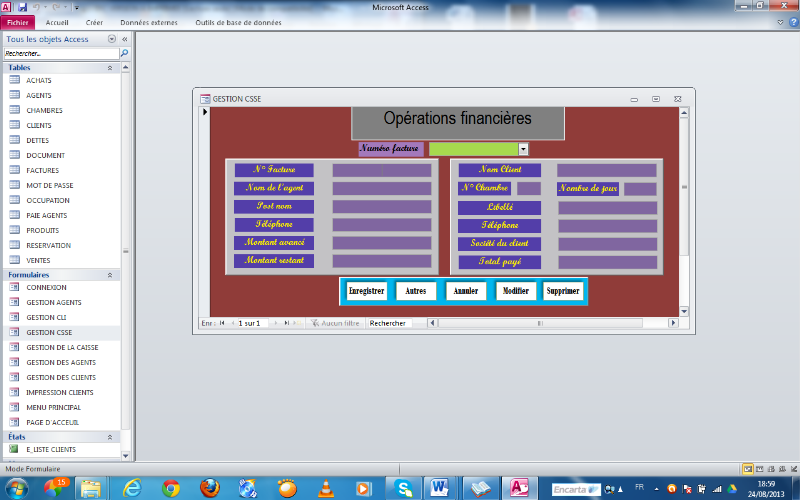Go to last record navigation icon

(x=287, y=323)
